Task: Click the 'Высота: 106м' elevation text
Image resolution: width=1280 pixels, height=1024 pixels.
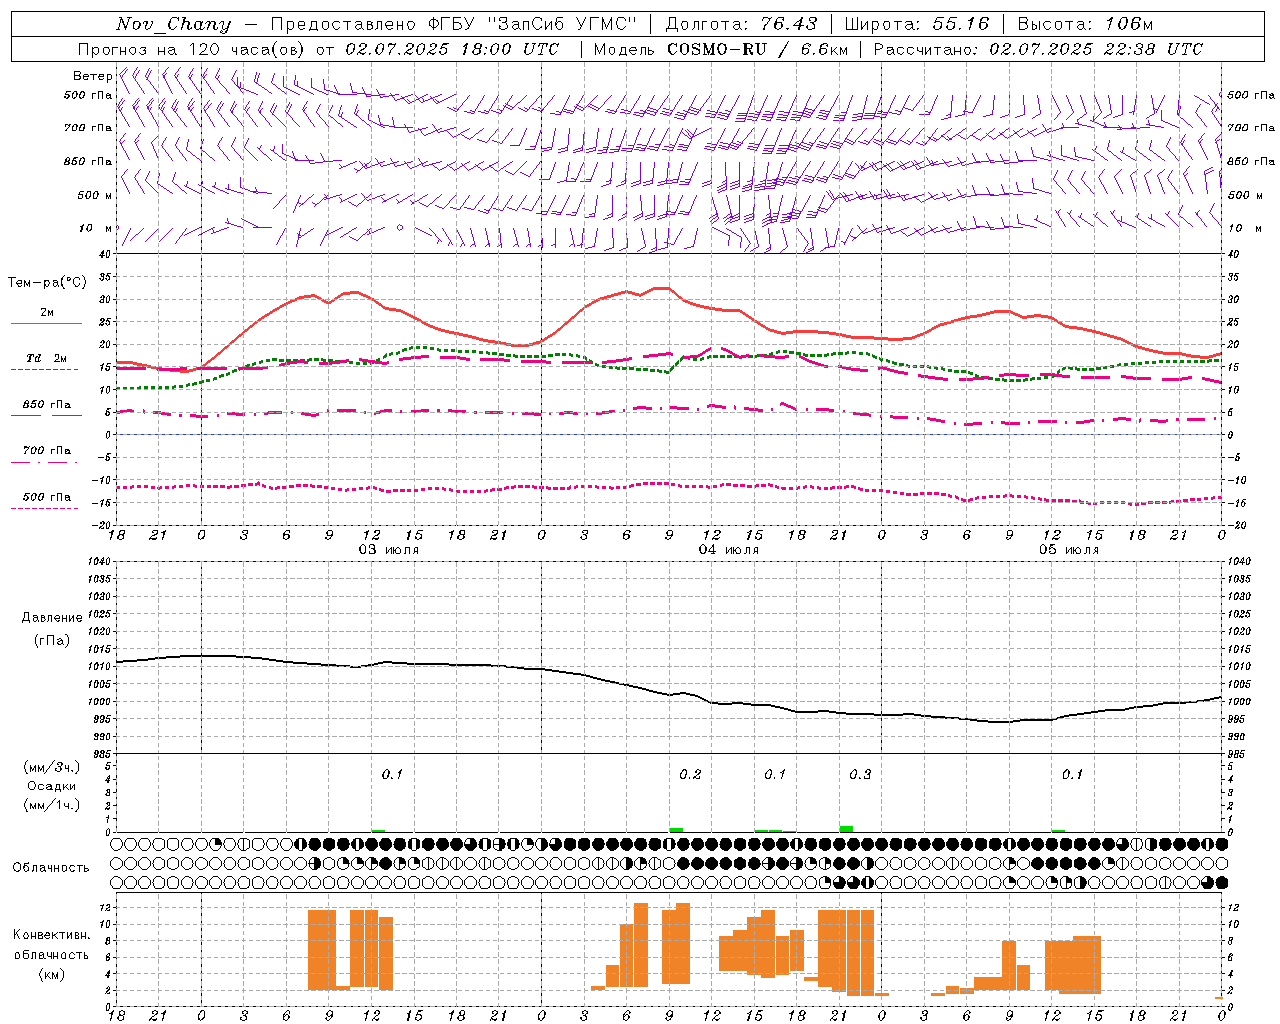Action: pyautogui.click(x=1085, y=24)
